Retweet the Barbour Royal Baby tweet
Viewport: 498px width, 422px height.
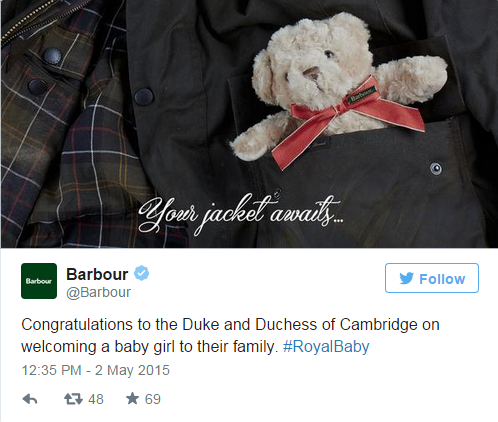tap(73, 399)
